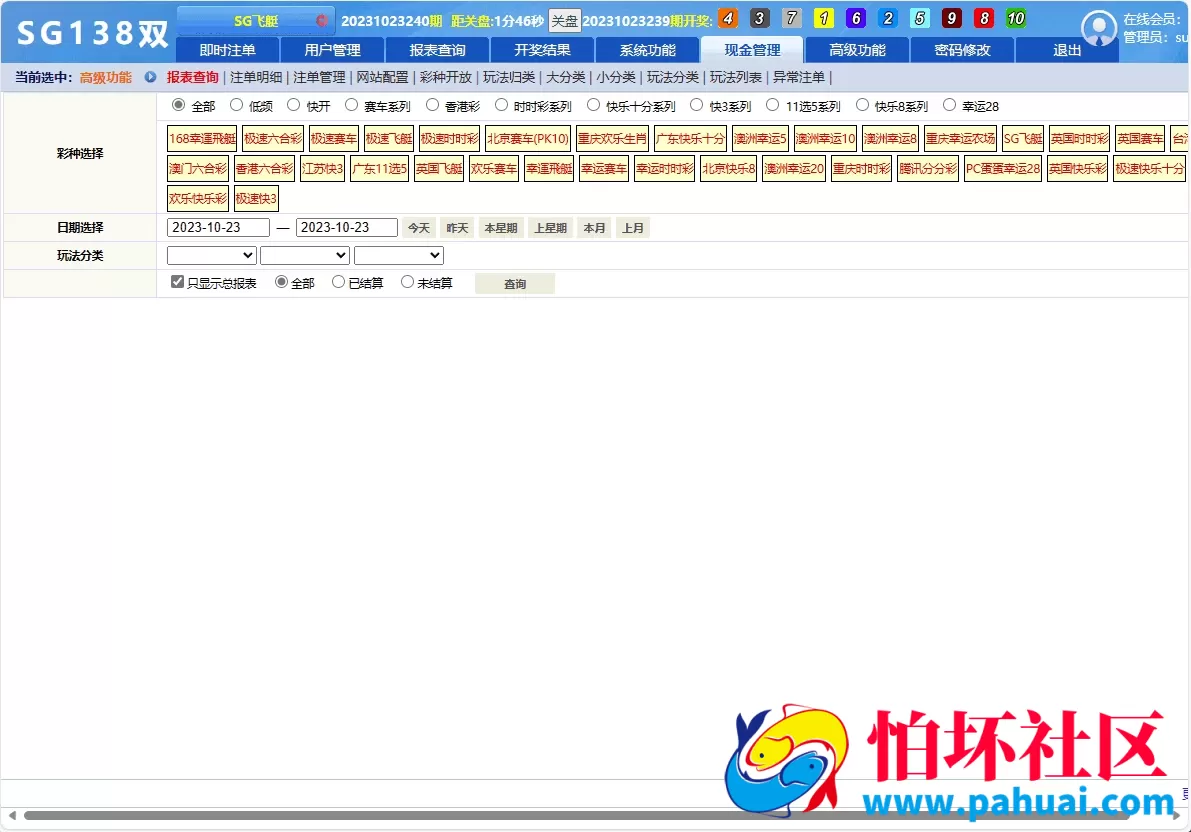This screenshot has width=1191, height=832.
Task: Select the 快乐8系列 radio option
Action: coord(862,105)
